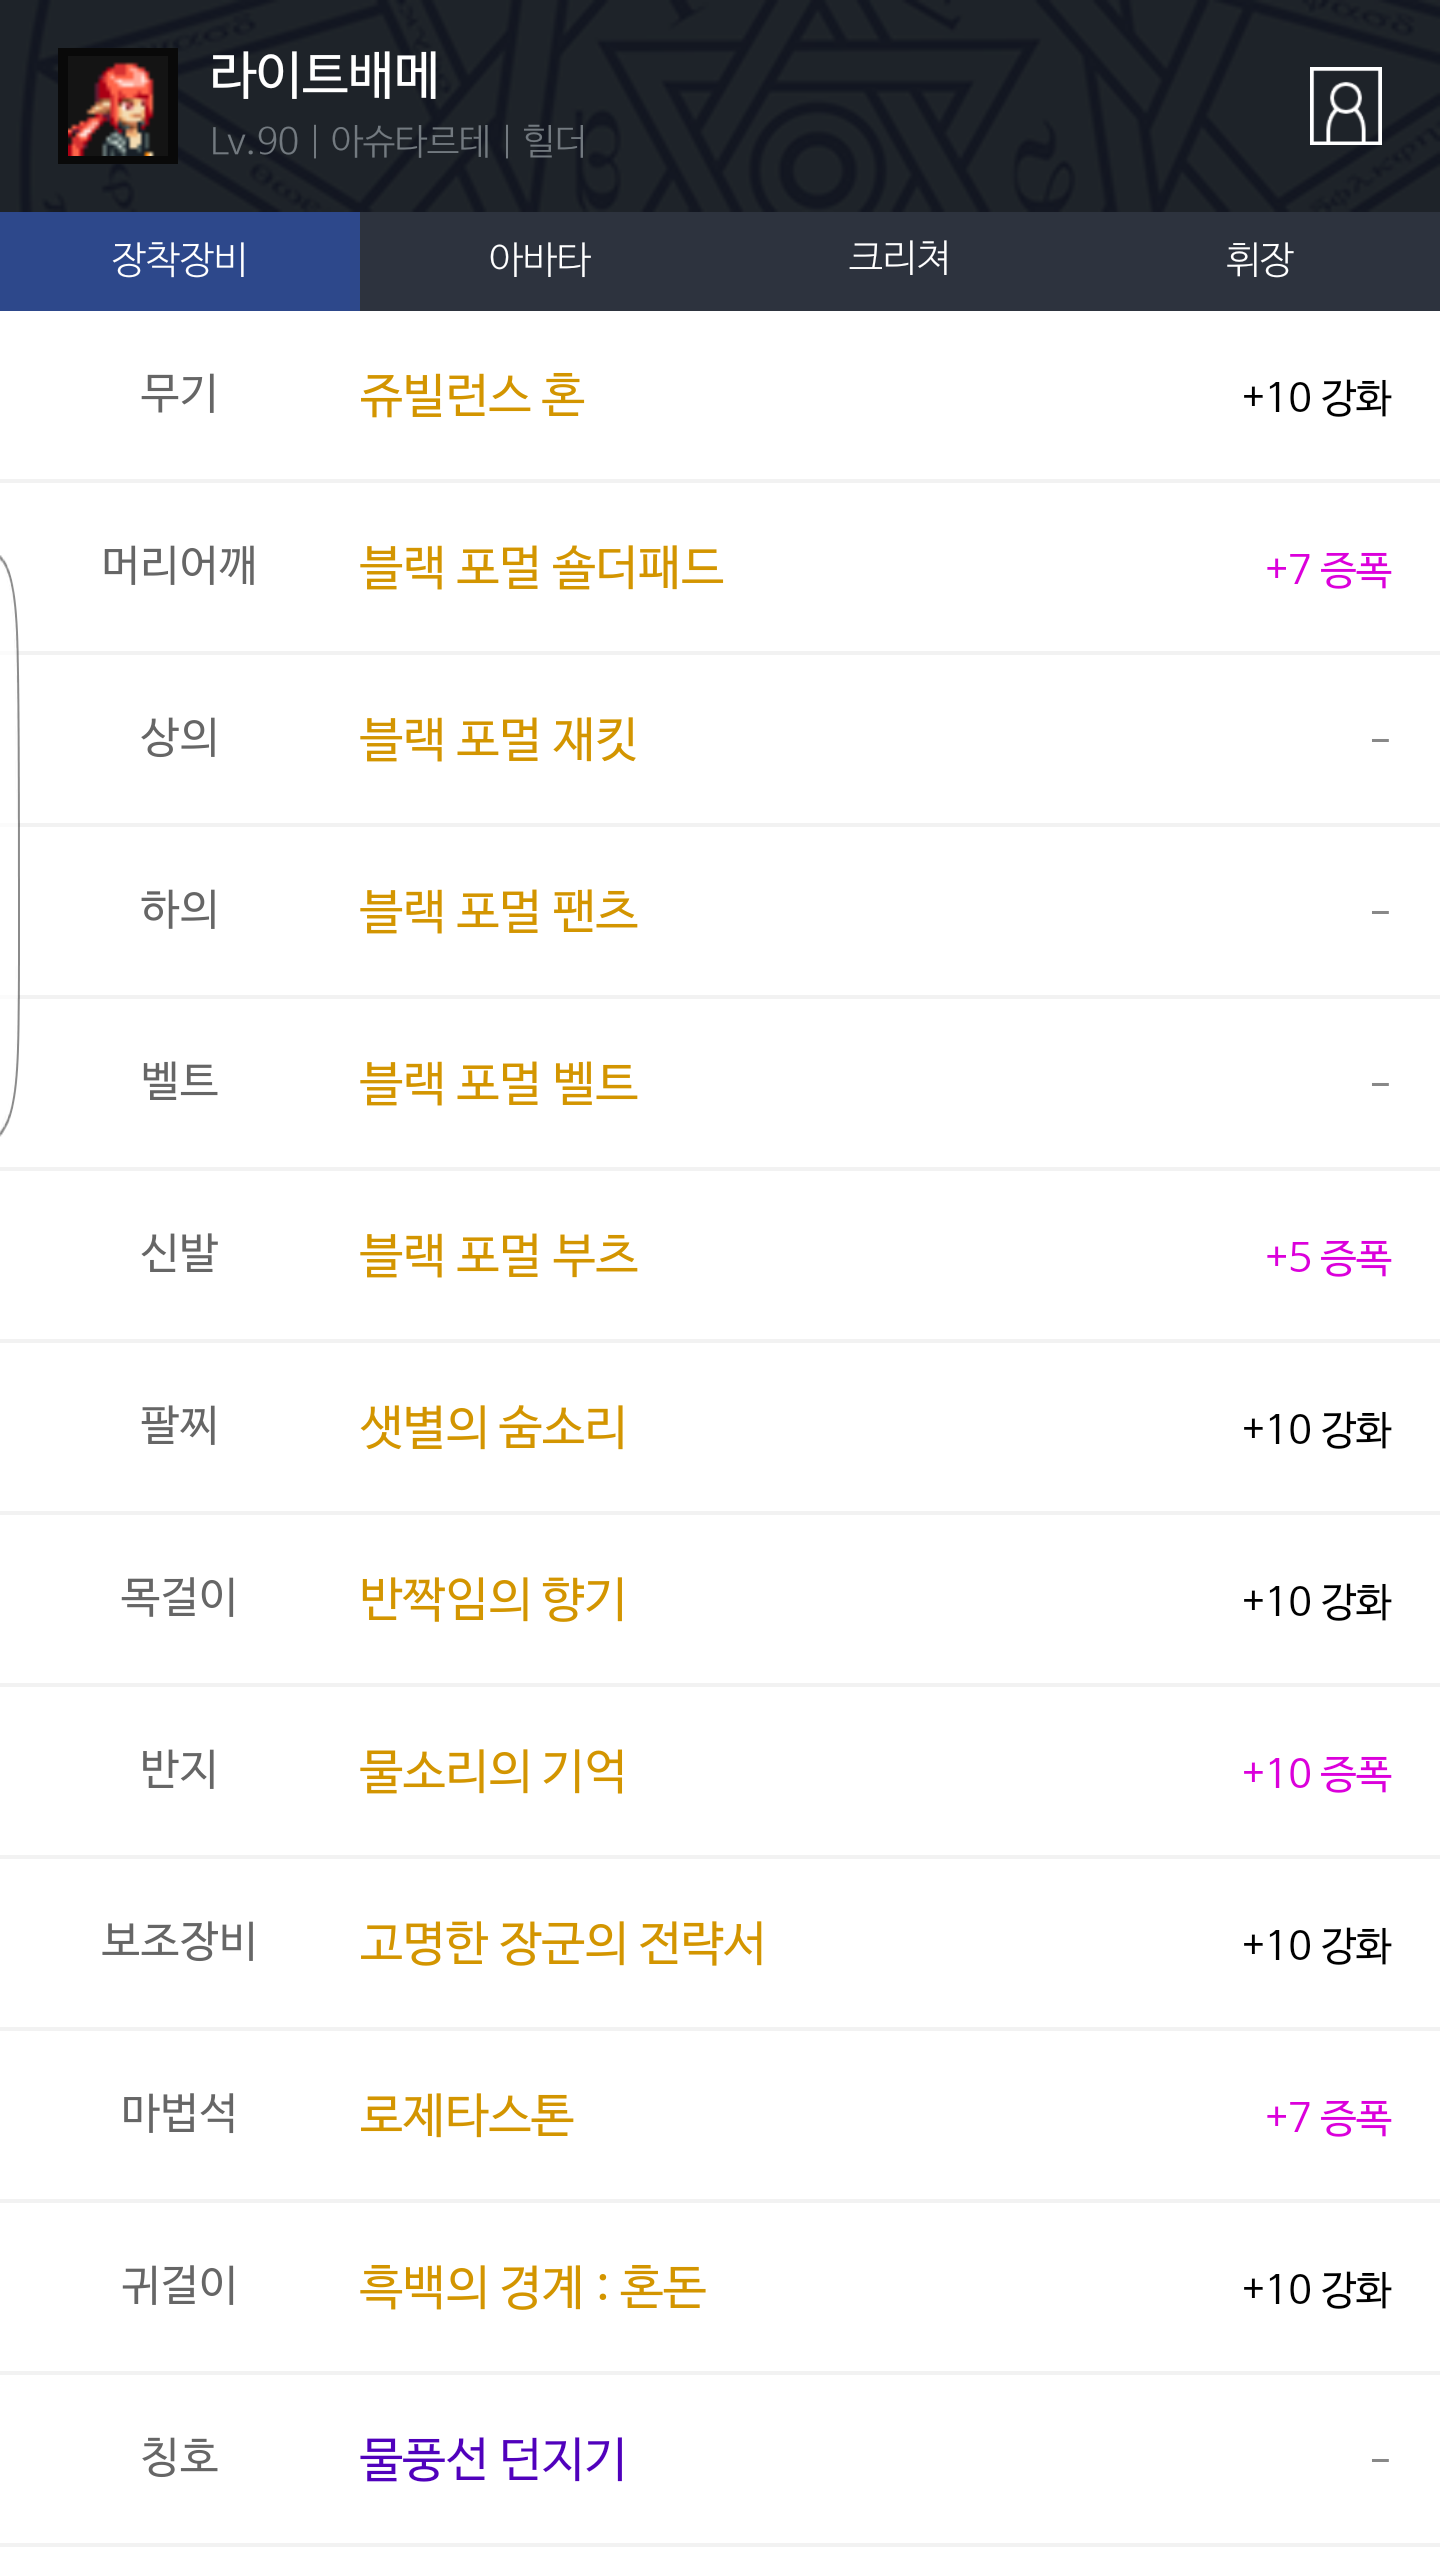
Task: Select the 블랙 포멀 부츠 item
Action: [x=498, y=1256]
